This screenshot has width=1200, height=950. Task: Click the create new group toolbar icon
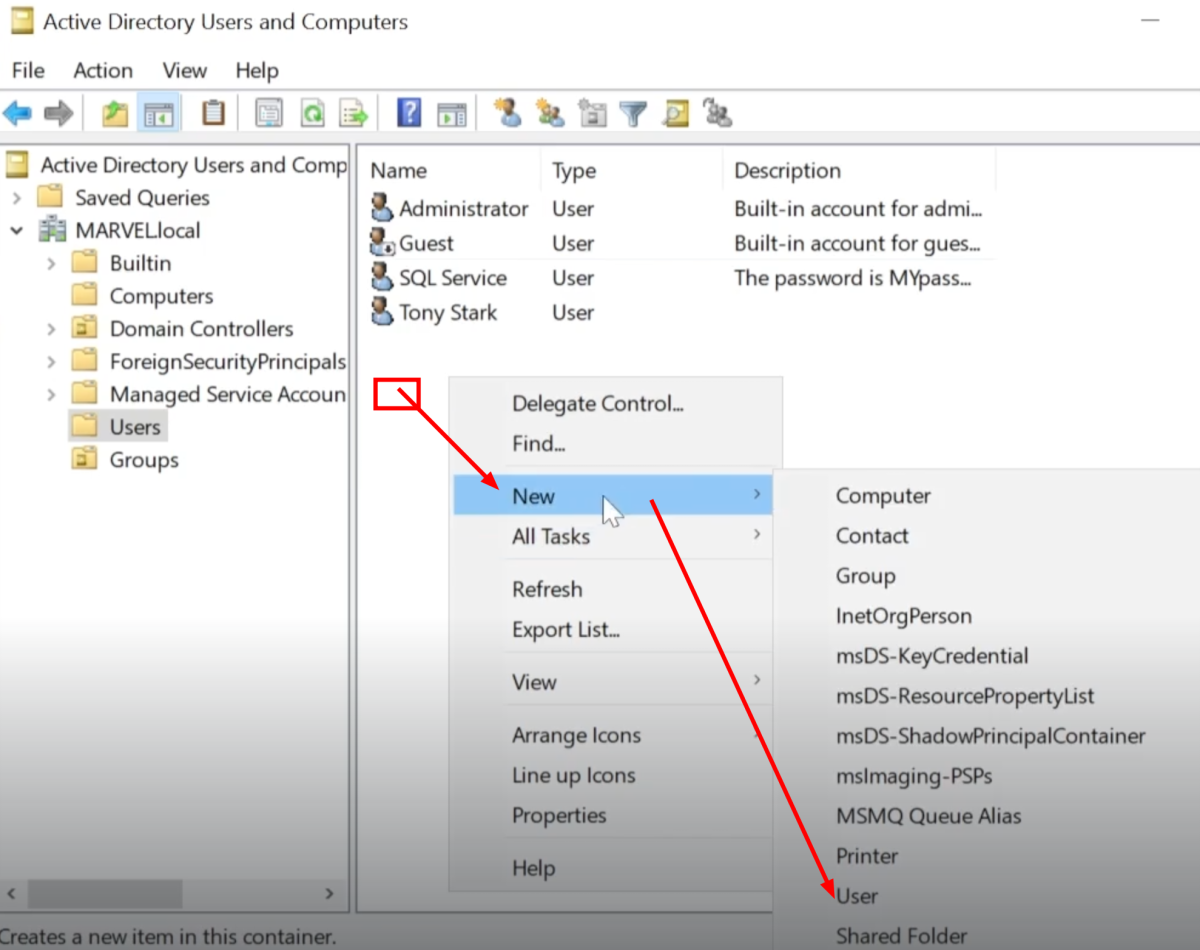coord(550,114)
